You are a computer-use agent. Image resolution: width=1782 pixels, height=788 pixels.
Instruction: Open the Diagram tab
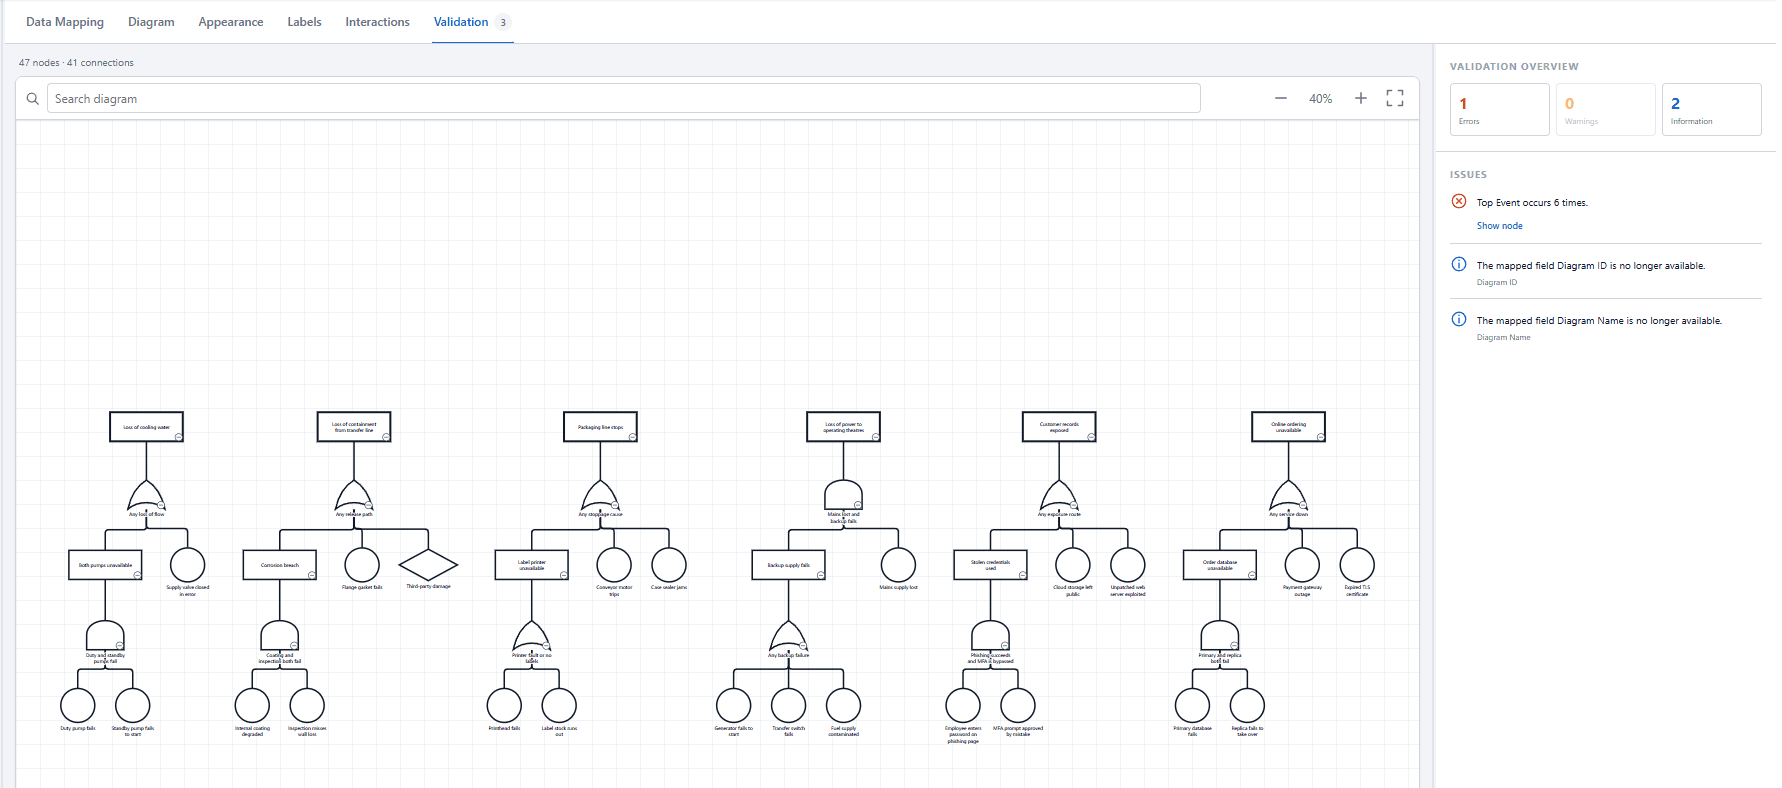[x=151, y=22]
